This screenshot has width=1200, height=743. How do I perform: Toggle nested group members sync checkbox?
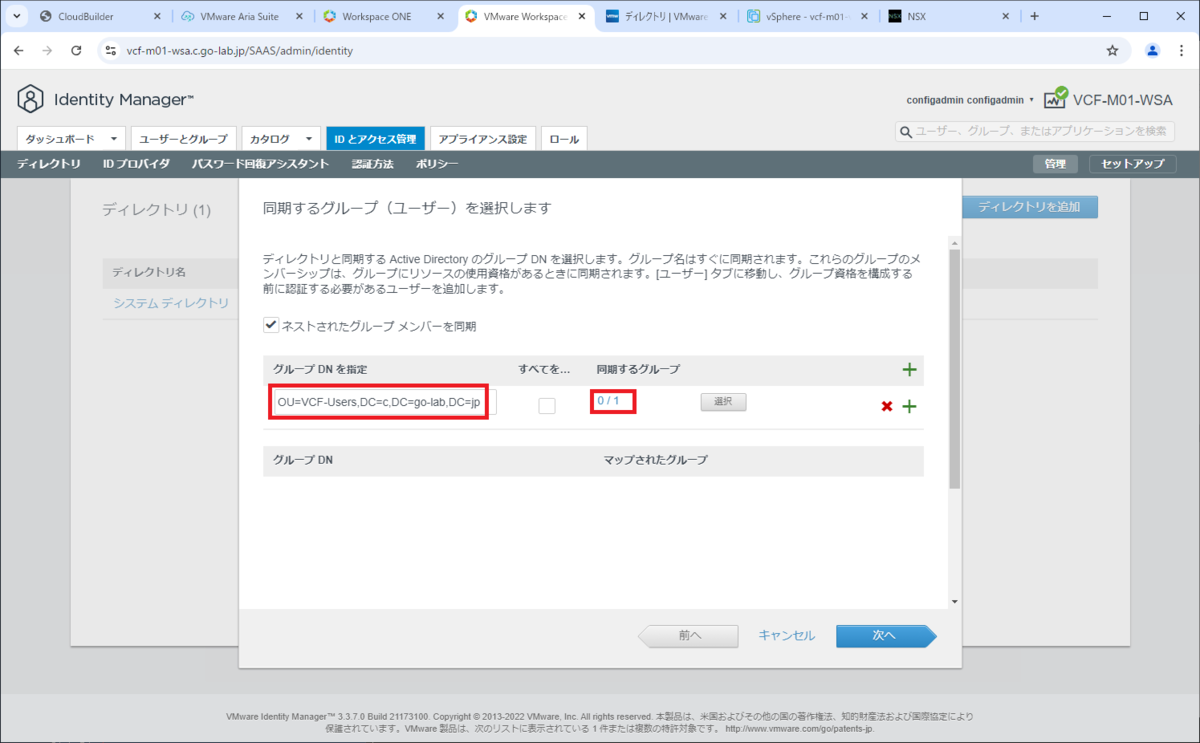270,325
